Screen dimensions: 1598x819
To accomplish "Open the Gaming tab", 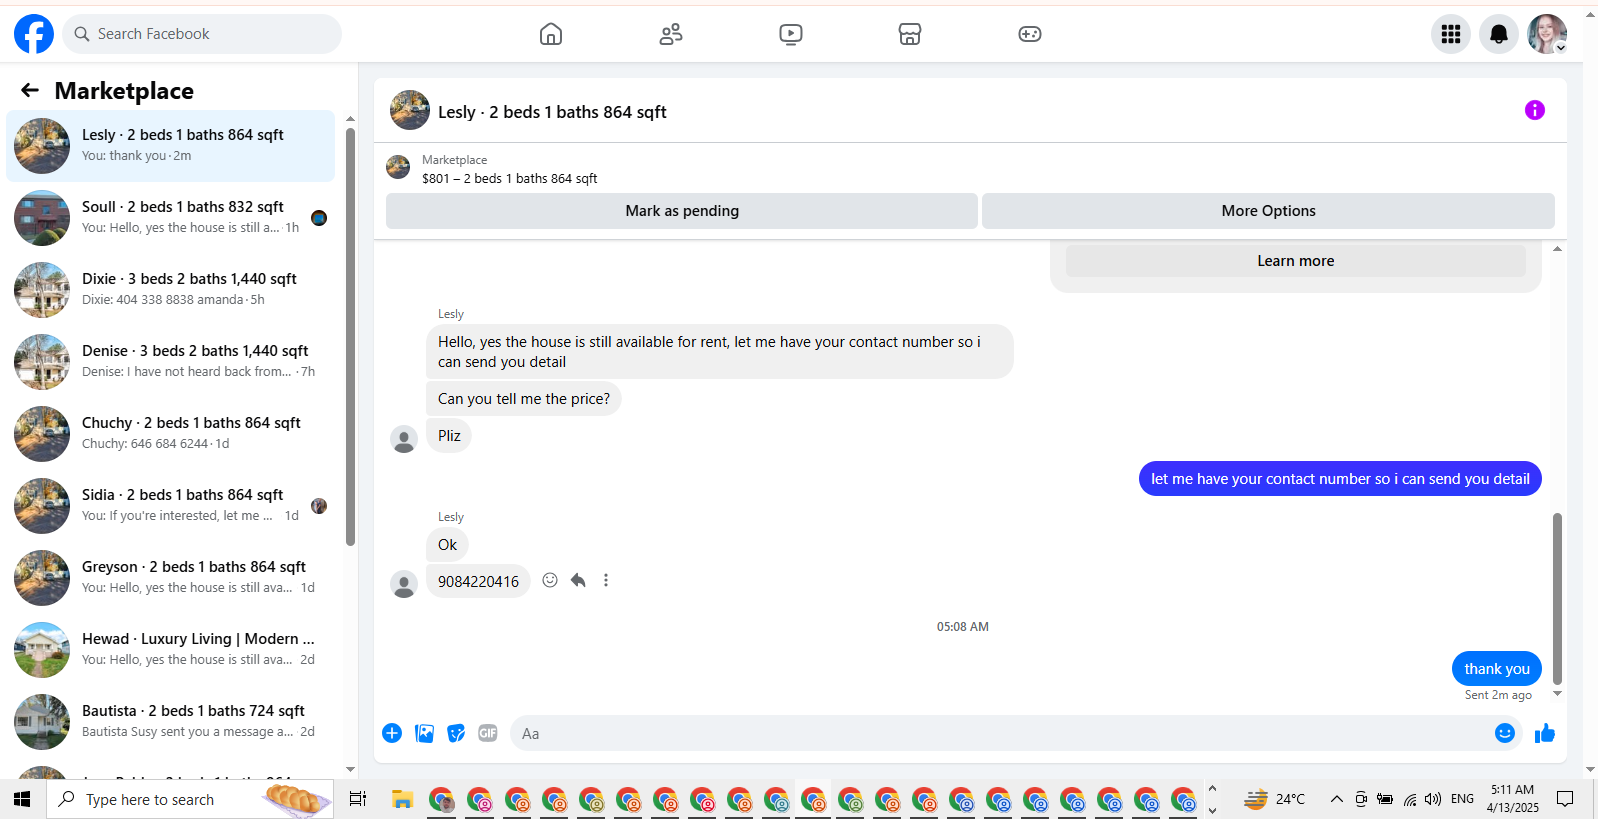I will 1030,34.
